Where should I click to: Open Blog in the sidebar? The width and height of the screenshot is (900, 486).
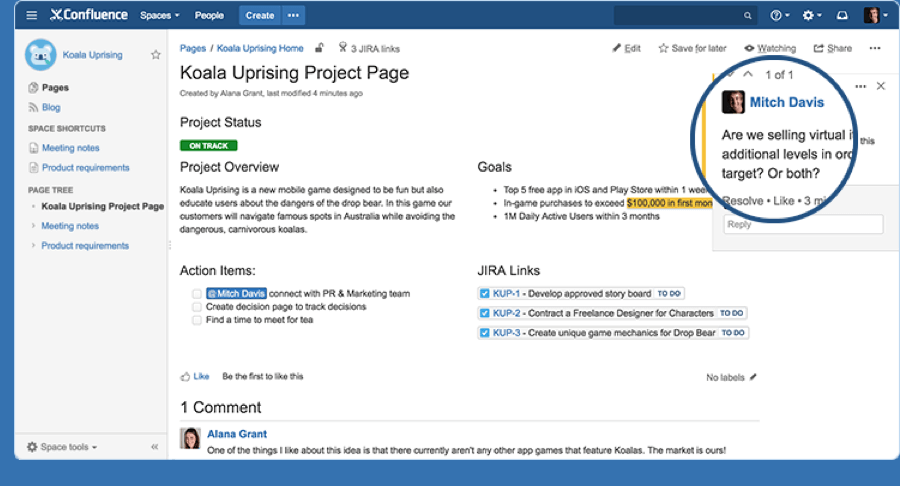point(50,107)
